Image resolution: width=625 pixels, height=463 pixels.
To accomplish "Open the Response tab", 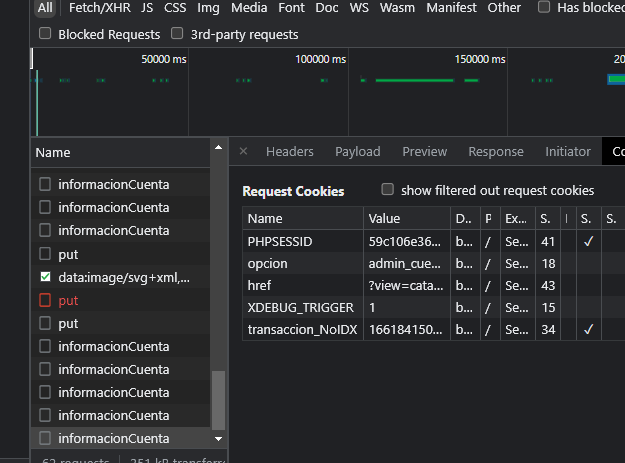I will [496, 152].
